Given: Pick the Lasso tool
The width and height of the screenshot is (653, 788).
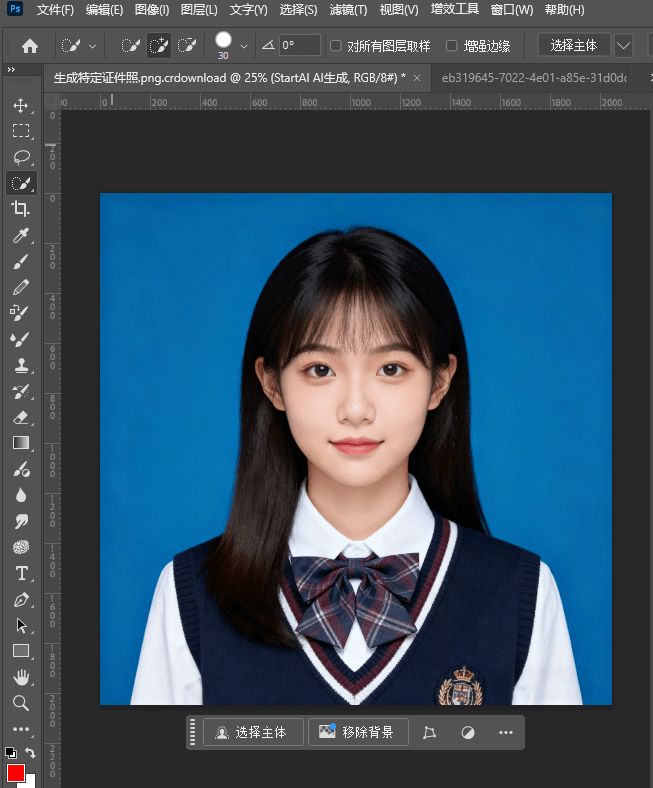Looking at the screenshot, I should (x=20, y=157).
